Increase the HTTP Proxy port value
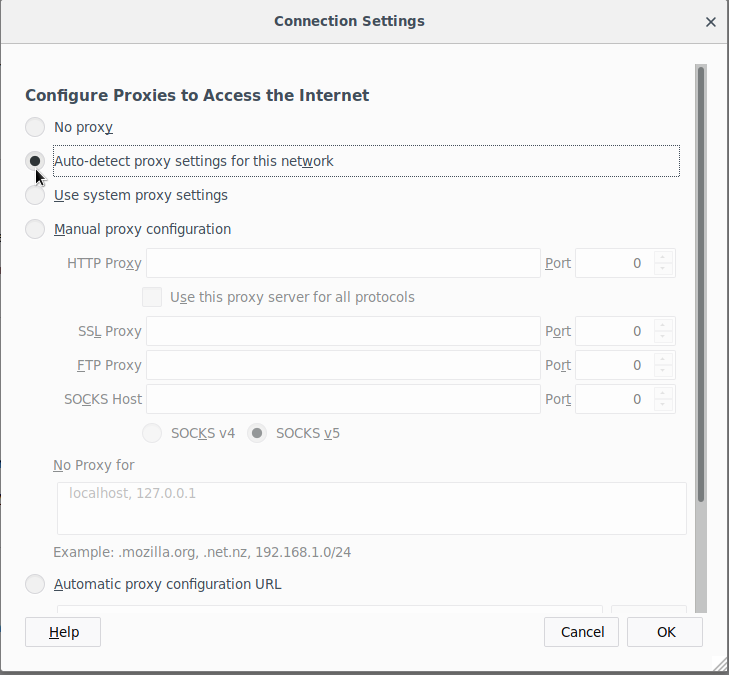The image size is (729, 675). [664, 257]
